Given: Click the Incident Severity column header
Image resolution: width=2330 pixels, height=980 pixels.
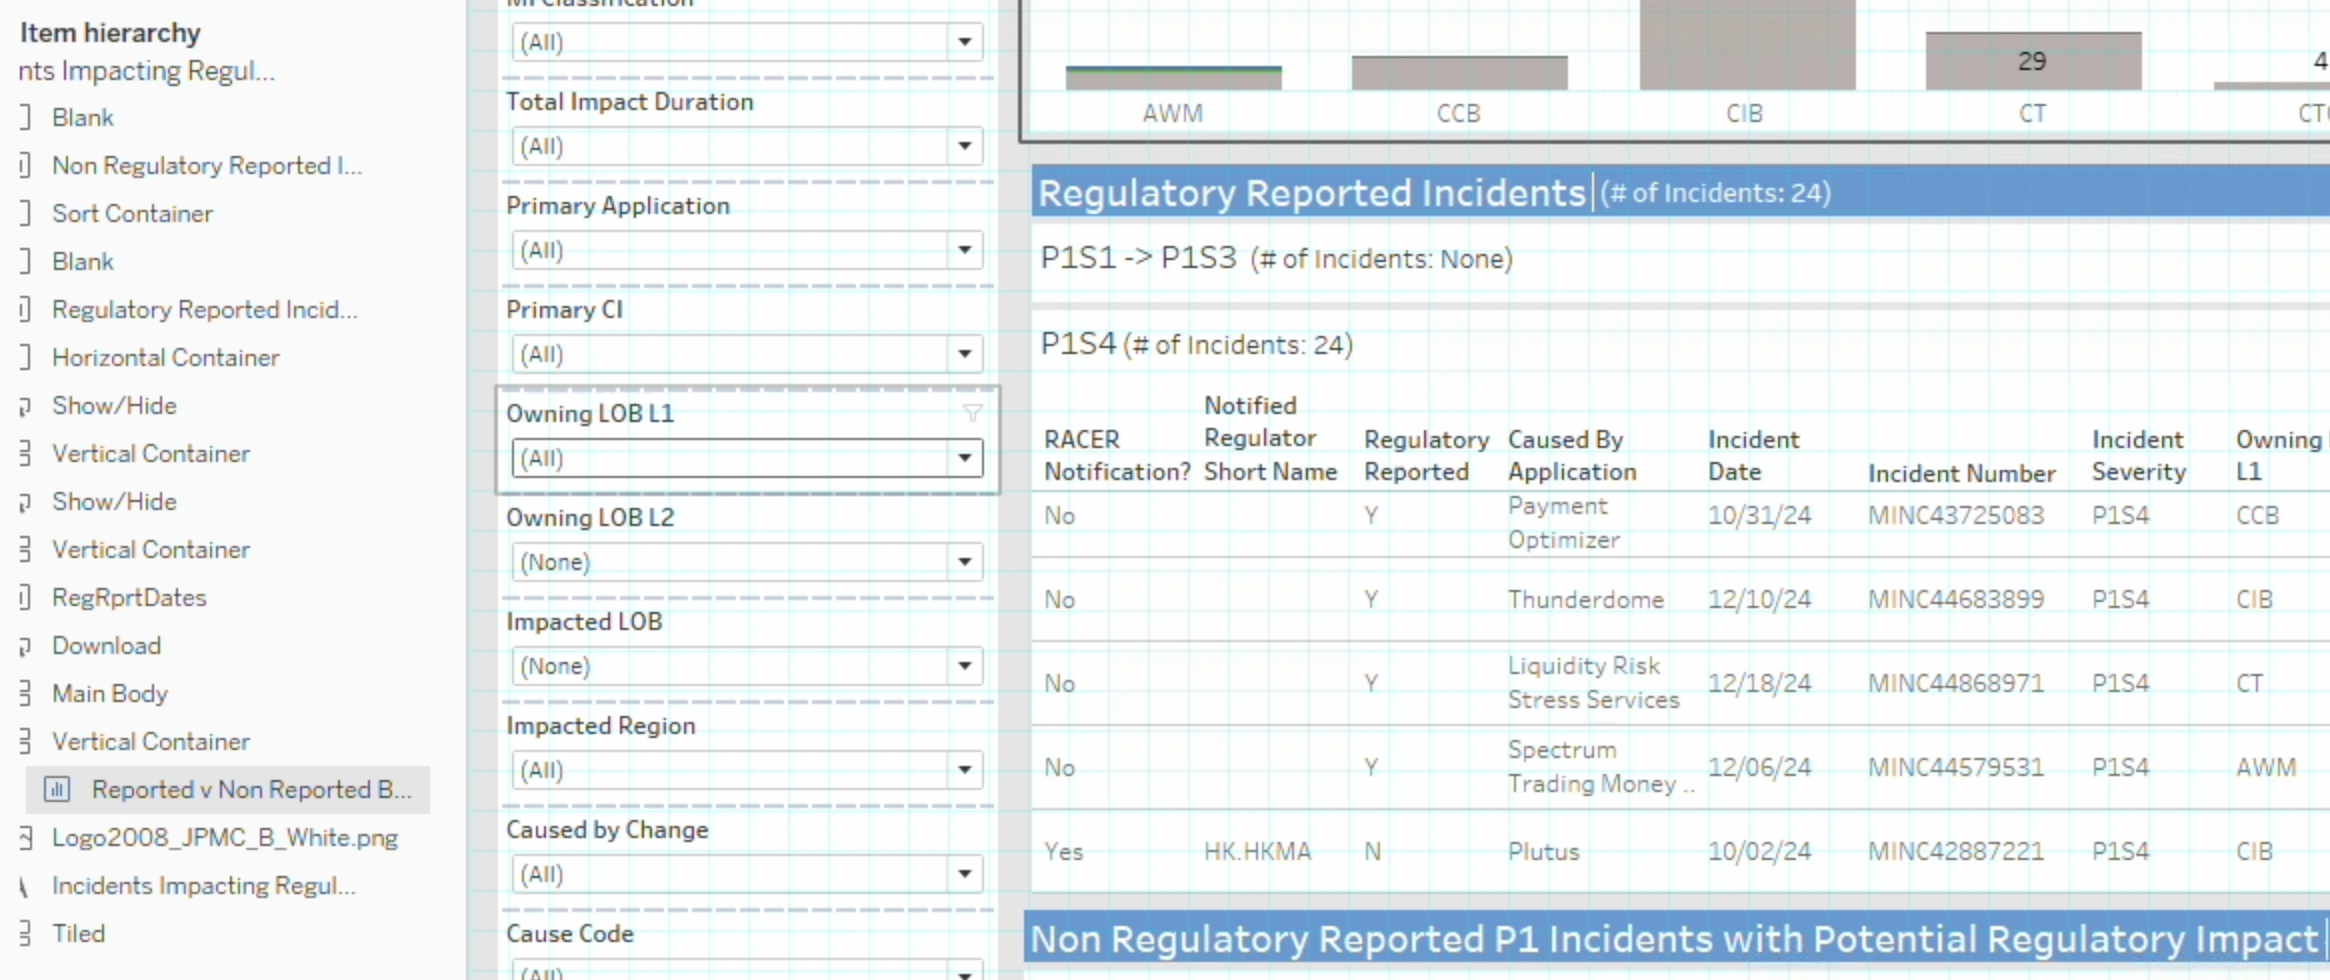Looking at the screenshot, I should click(2139, 455).
